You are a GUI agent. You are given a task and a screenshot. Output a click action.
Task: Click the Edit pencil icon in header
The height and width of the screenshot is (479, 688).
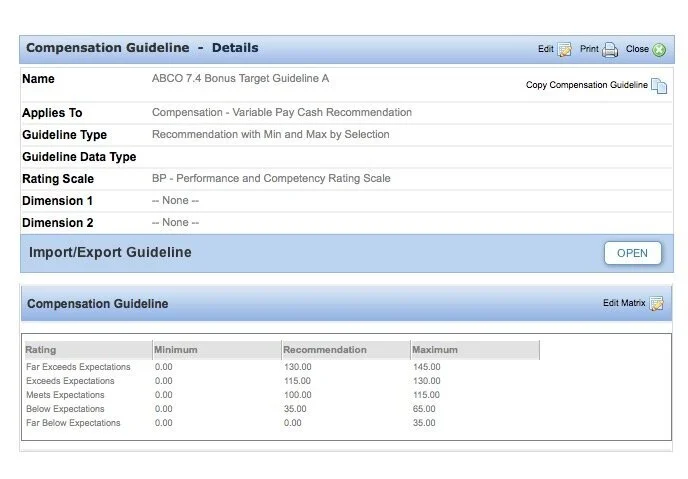(x=564, y=50)
